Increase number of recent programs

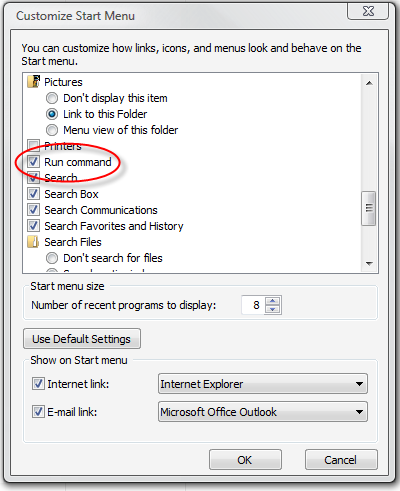(273, 301)
